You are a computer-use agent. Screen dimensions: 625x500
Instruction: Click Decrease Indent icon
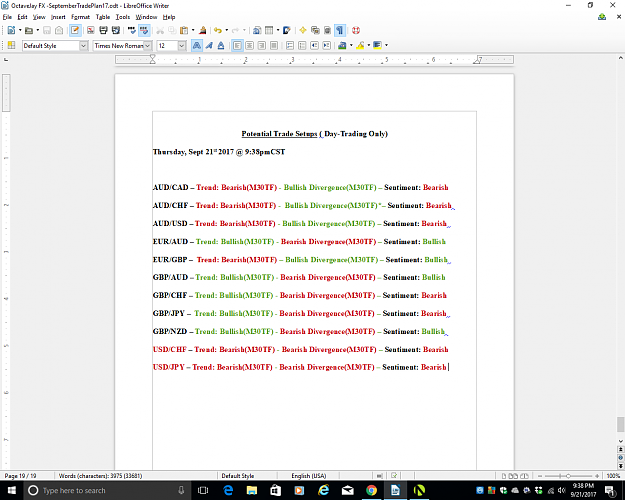[314, 45]
